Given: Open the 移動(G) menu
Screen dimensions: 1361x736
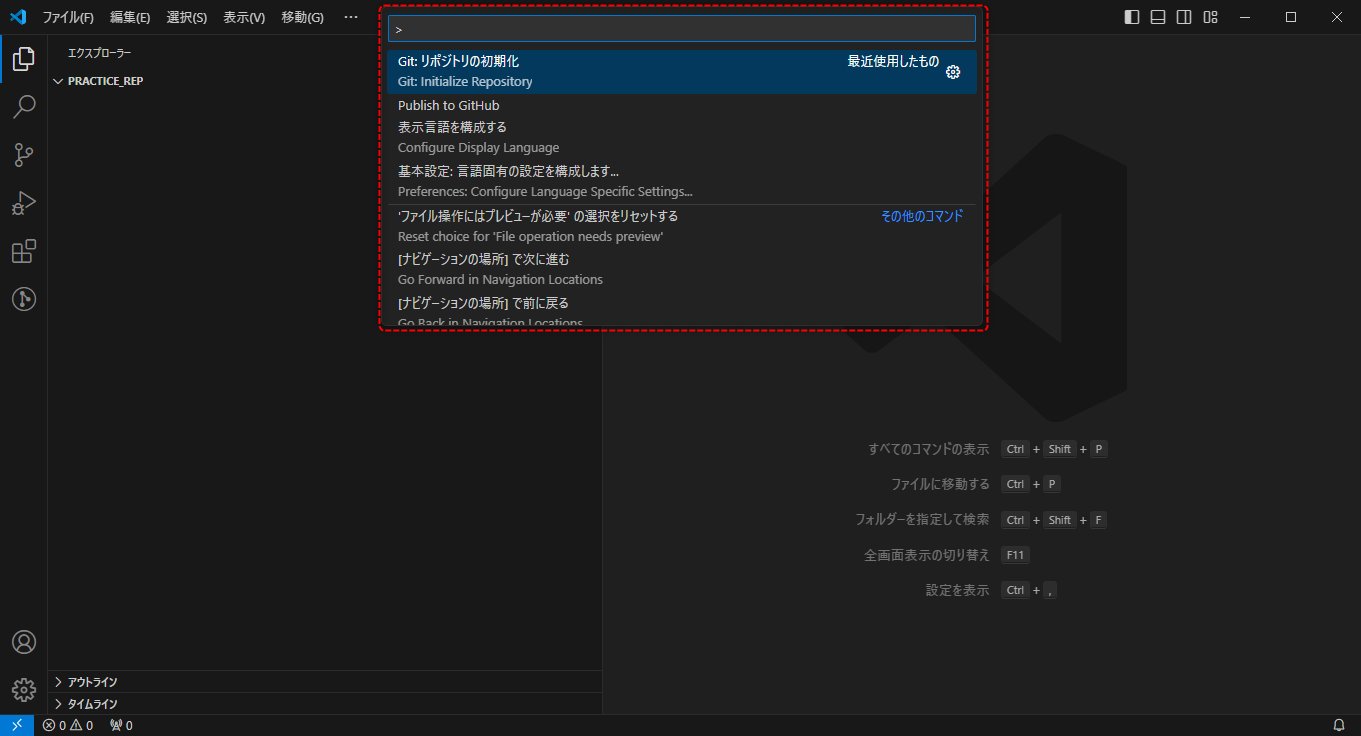Looking at the screenshot, I should click(303, 17).
